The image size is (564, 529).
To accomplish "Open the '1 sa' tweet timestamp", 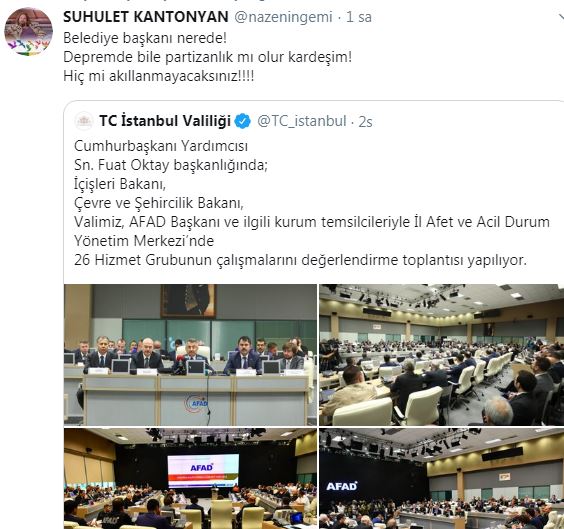I will click(x=359, y=17).
